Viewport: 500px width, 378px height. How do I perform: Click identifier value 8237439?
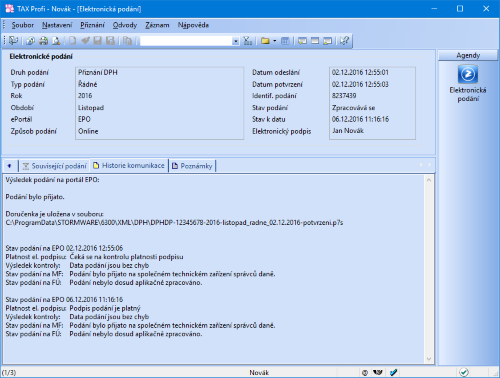pyautogui.click(x=344, y=96)
